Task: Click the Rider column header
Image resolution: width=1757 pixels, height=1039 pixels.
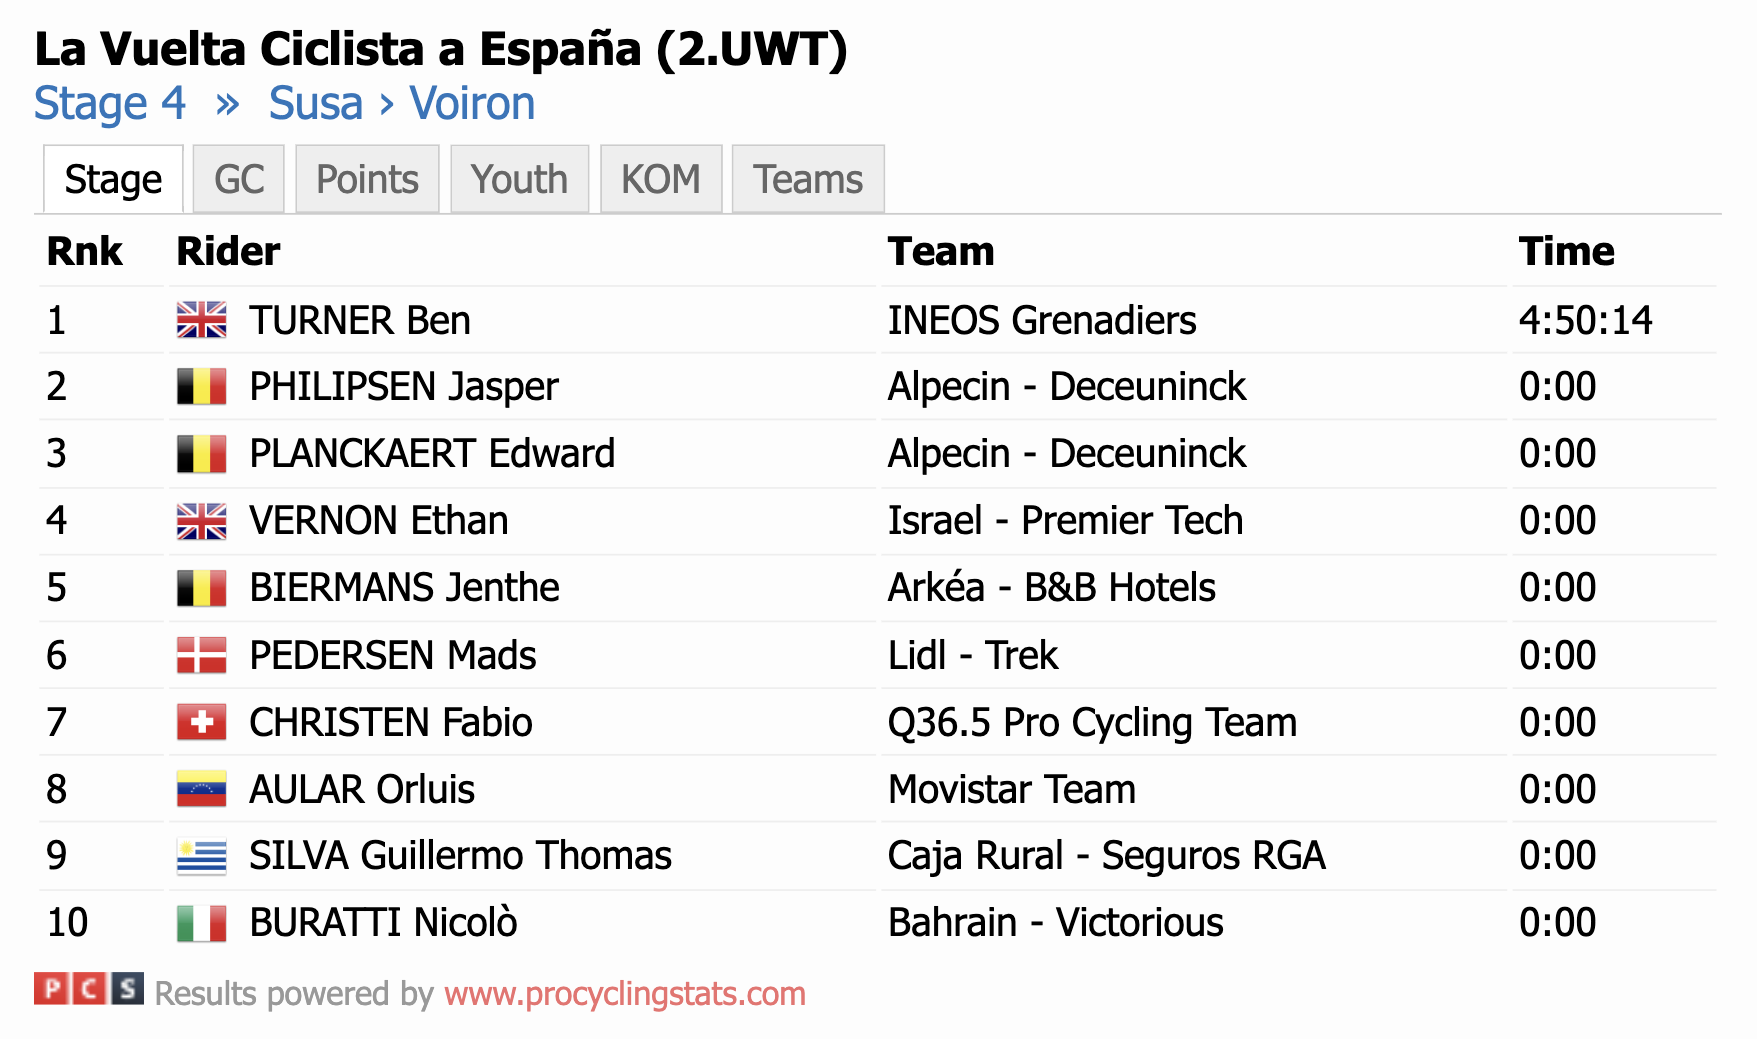Action: (228, 251)
